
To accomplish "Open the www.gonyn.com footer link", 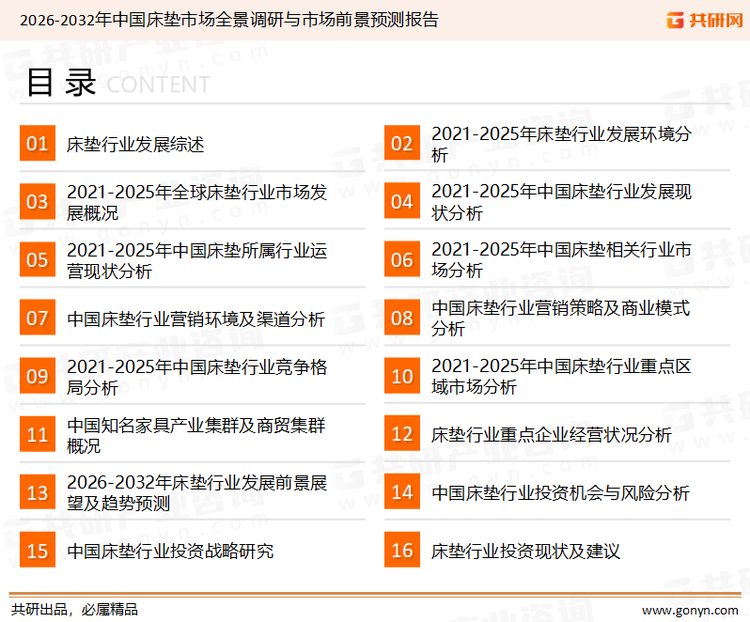I will (690, 611).
